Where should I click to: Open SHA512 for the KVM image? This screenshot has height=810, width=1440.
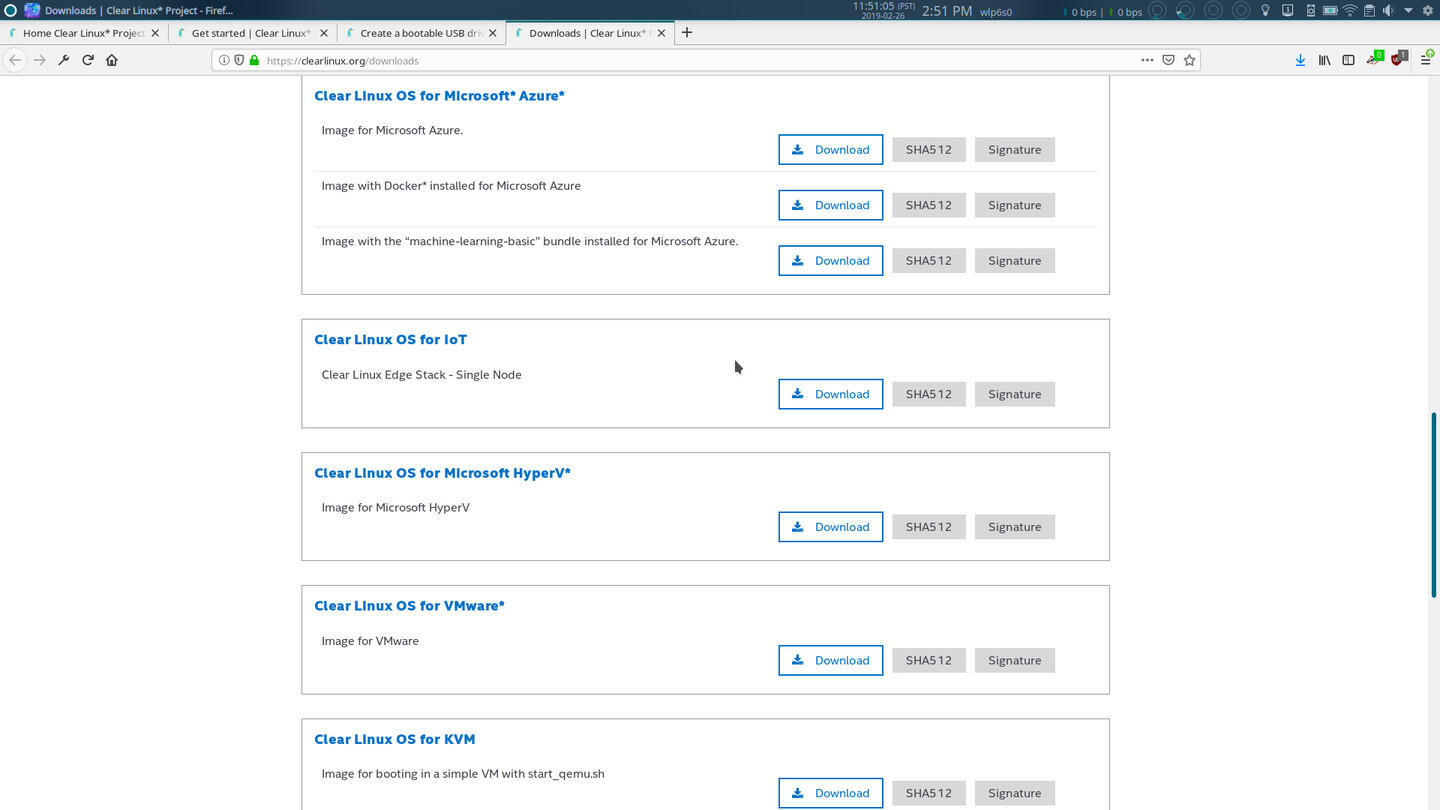[928, 793]
